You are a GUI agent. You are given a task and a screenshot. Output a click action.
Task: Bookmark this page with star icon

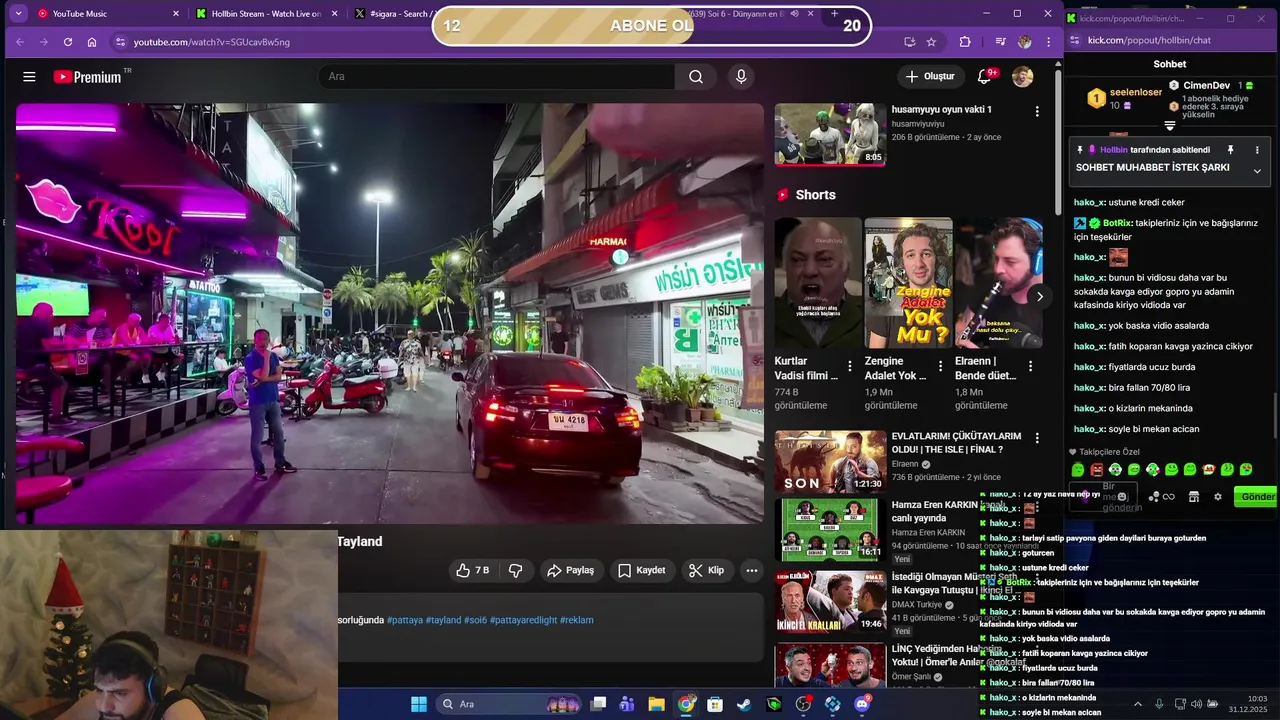coord(931,42)
